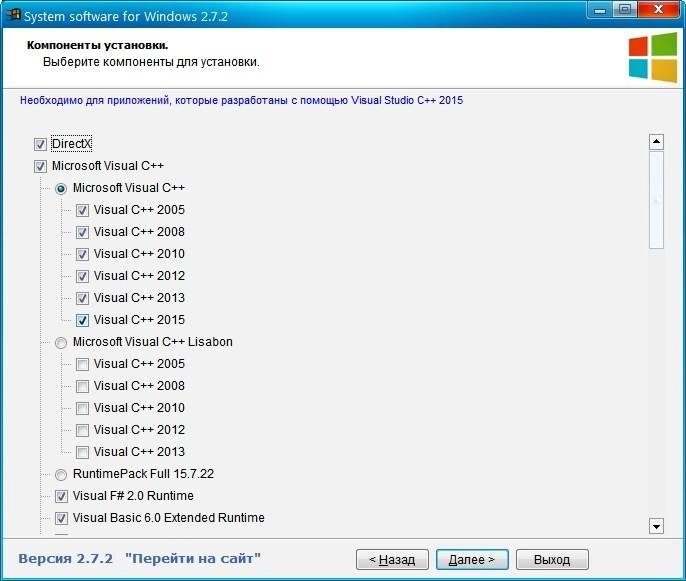Image resolution: width=686 pixels, height=581 pixels.
Task: Uncheck the DirectX checkbox
Action: [40, 144]
